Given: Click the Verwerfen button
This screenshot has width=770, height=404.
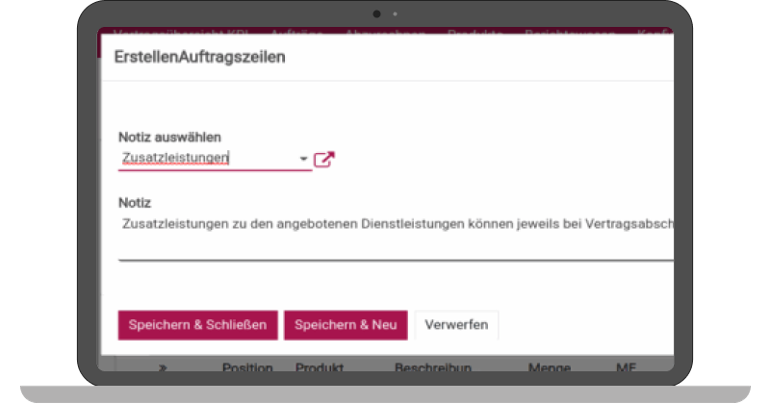Looking at the screenshot, I should click(x=456, y=325).
